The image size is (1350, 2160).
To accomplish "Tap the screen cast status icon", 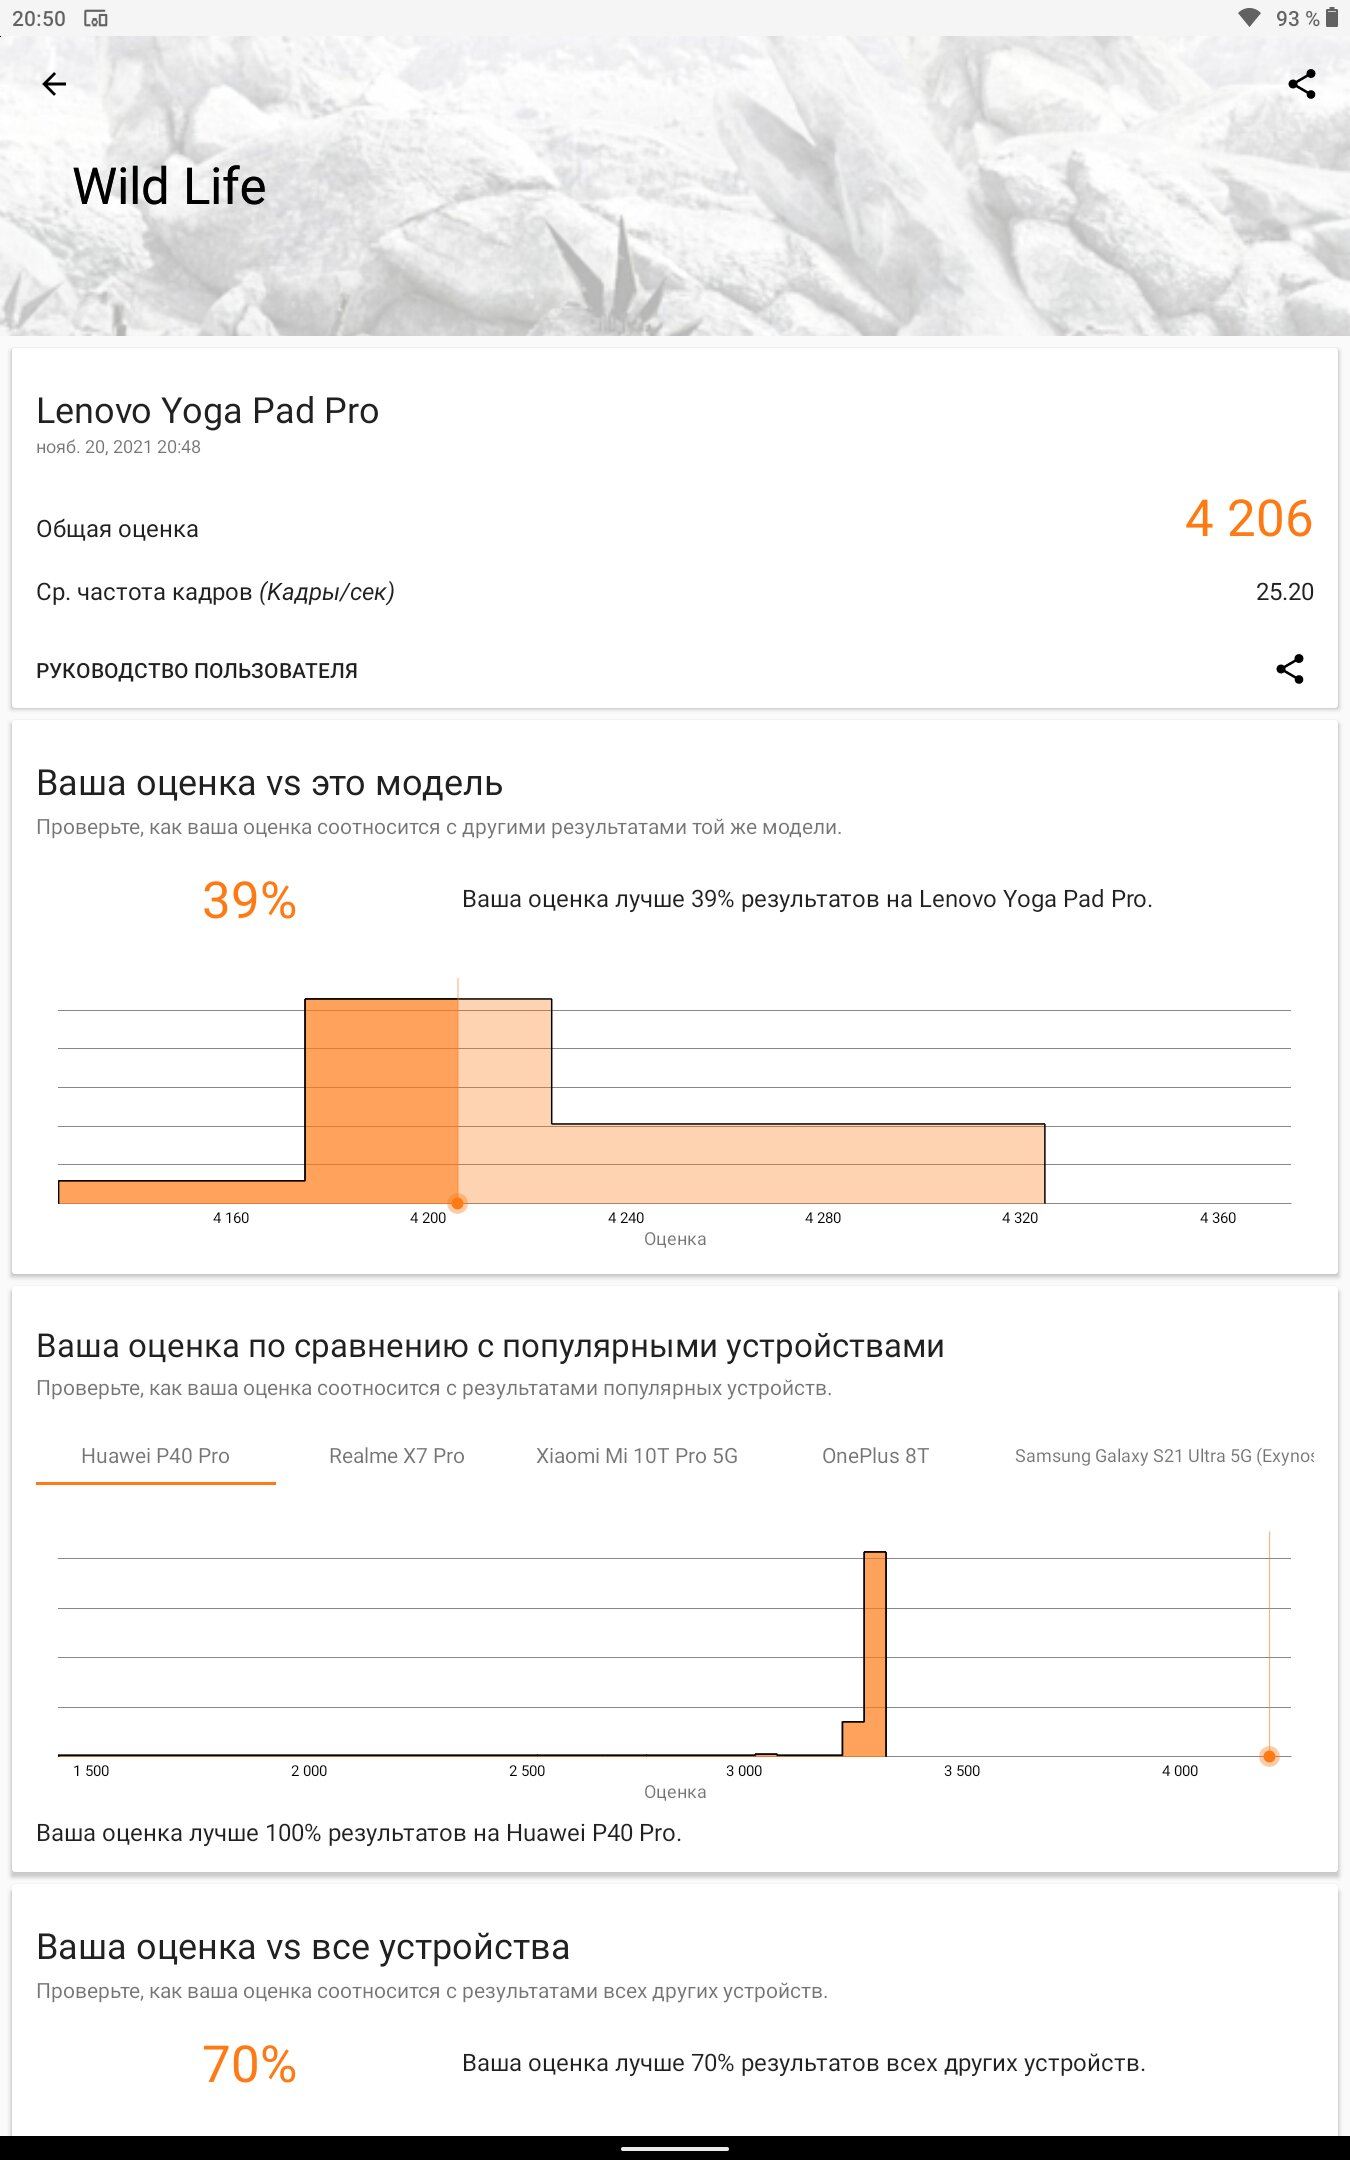I will point(96,18).
